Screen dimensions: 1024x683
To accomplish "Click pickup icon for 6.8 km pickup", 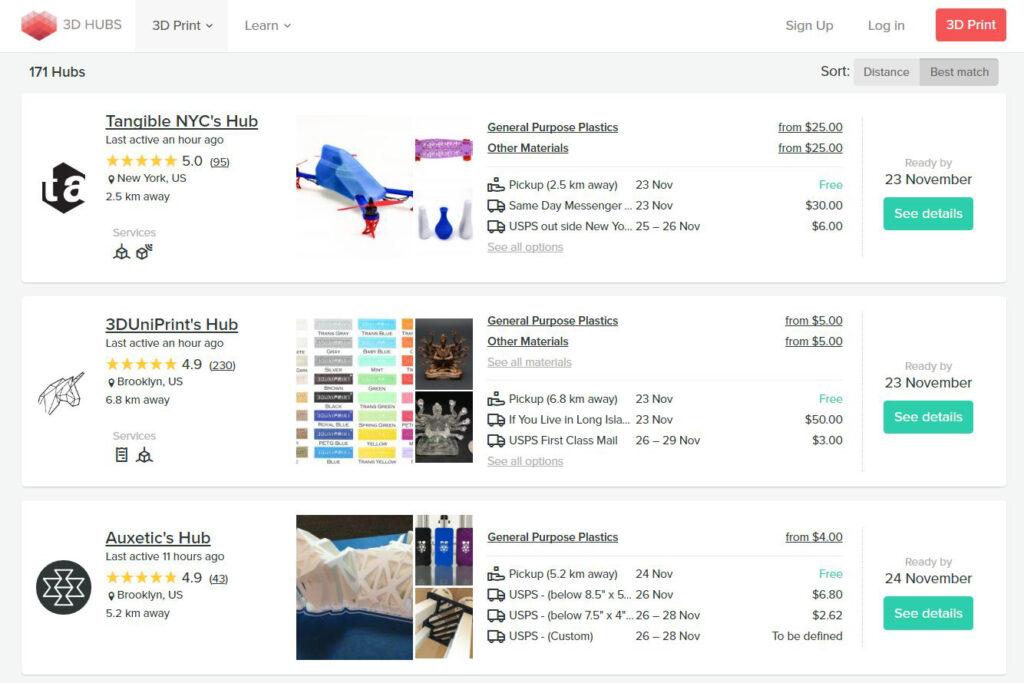I will (x=496, y=399).
